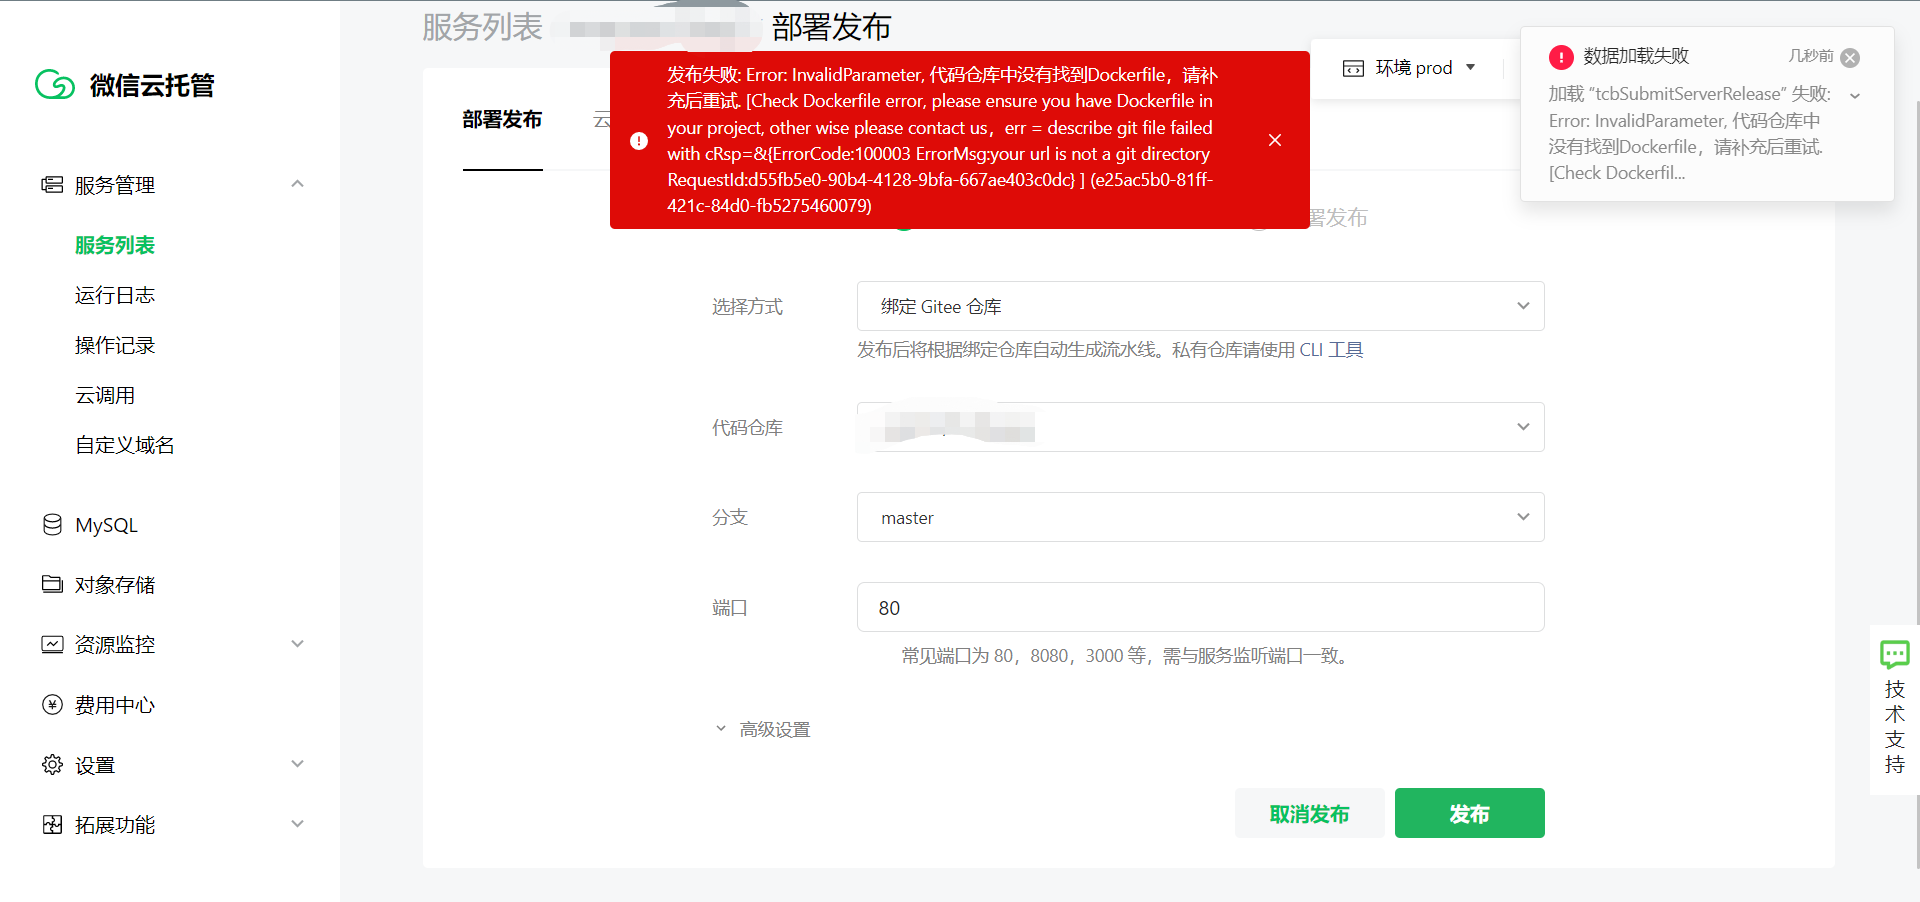Open the 环境 prod environment selector

[x=1409, y=68]
